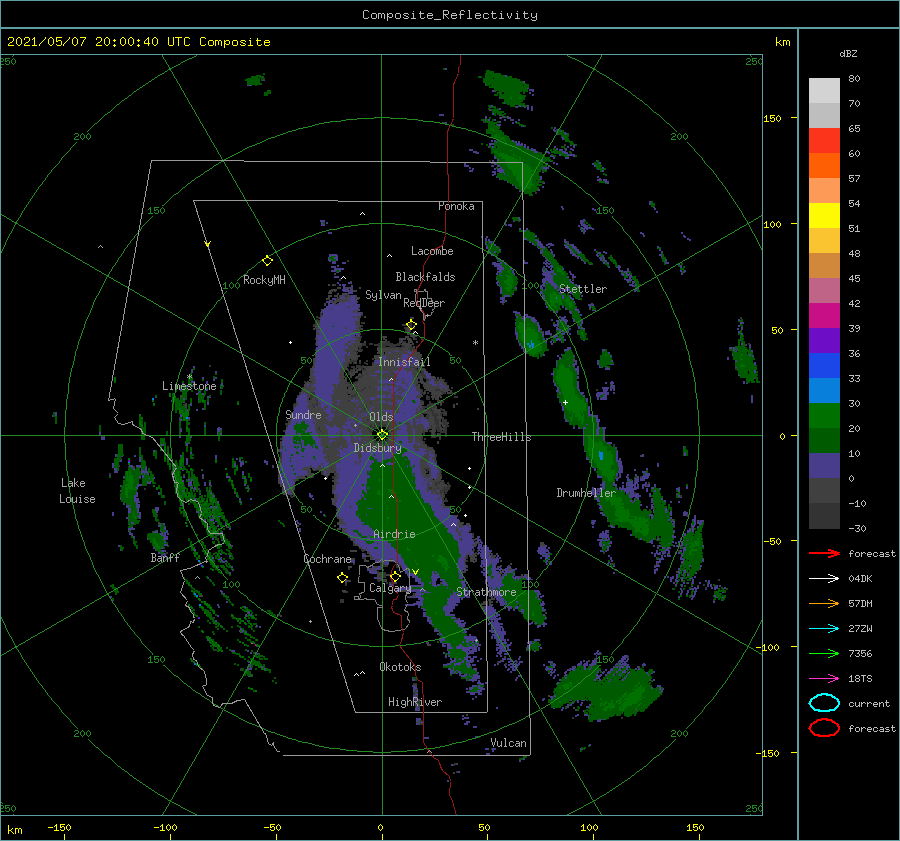Click the yellow diamond marker near Cochrane
The height and width of the screenshot is (841, 900).
click(x=342, y=578)
